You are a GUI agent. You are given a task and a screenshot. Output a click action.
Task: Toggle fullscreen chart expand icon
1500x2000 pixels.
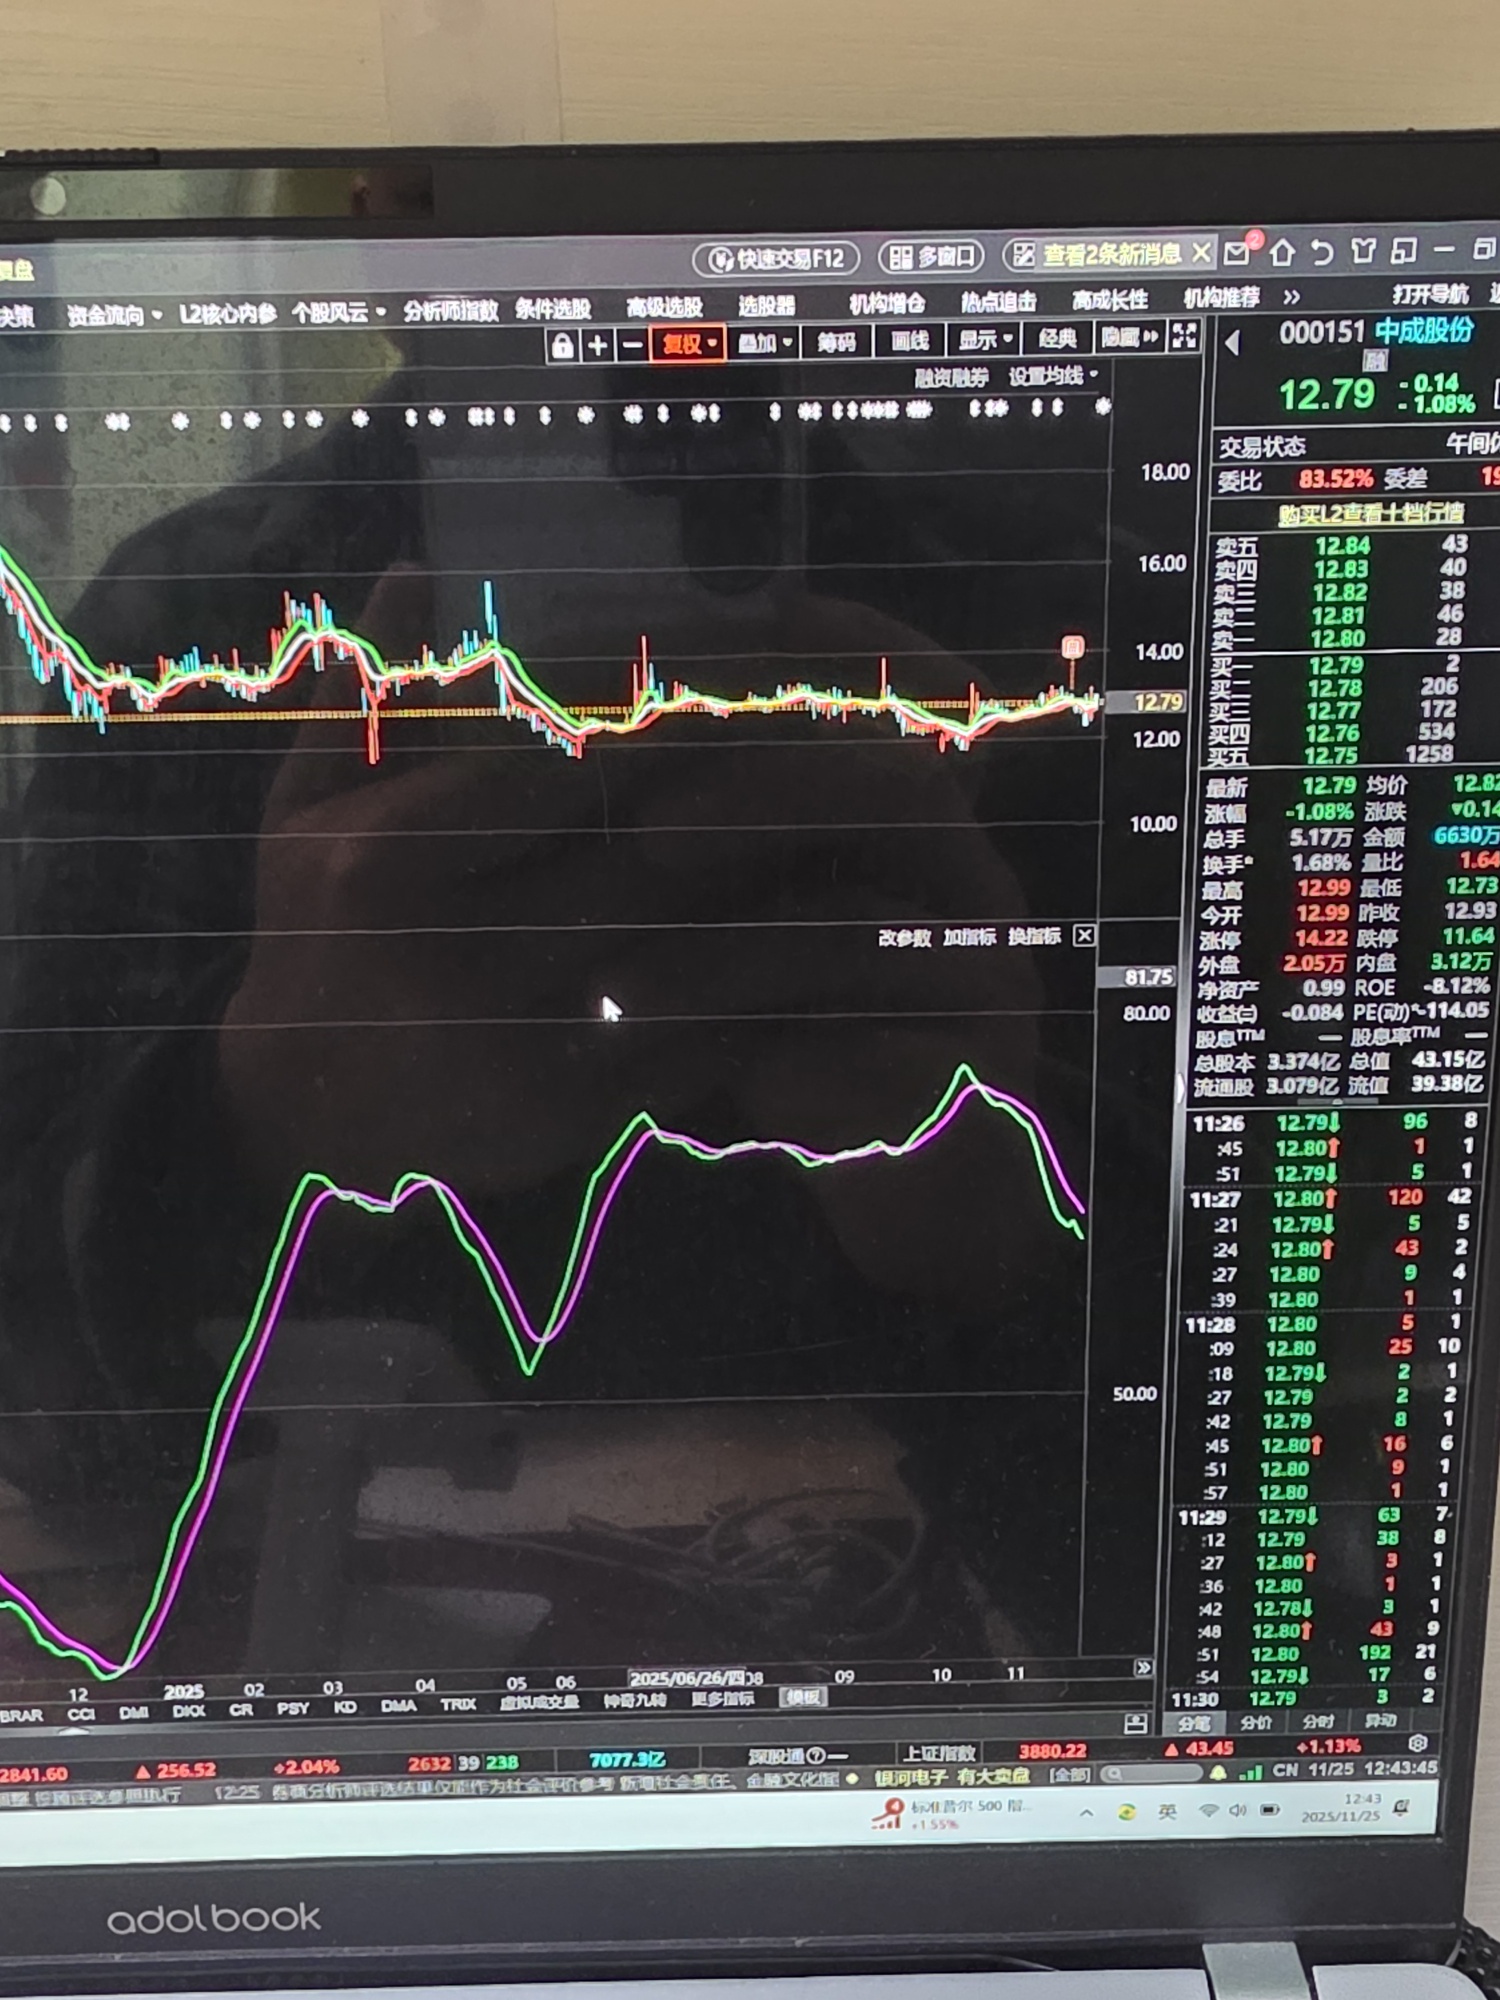[x=1184, y=335]
